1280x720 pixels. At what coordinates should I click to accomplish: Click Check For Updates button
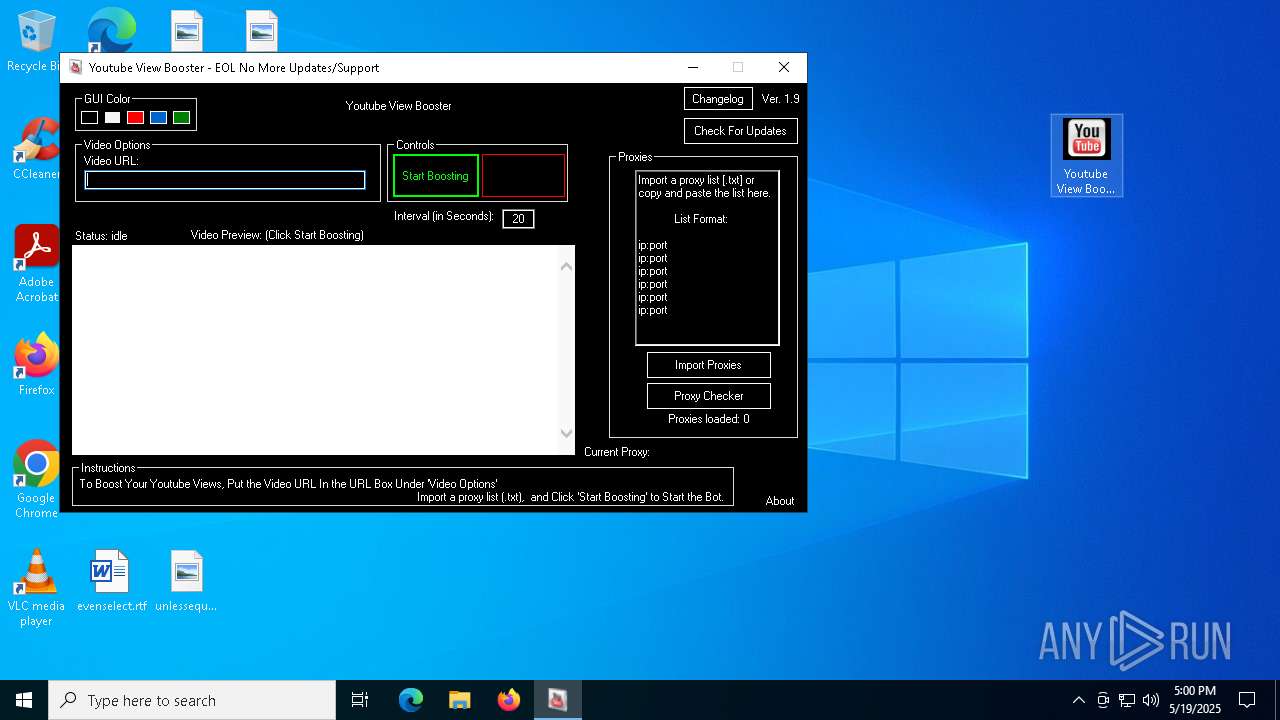pos(740,131)
